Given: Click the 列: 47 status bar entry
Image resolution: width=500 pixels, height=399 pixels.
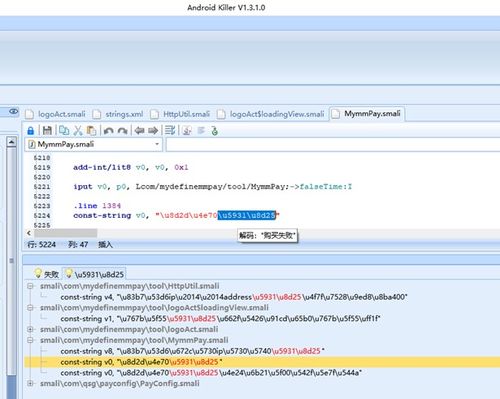Looking at the screenshot, I should pyautogui.click(x=78, y=245).
